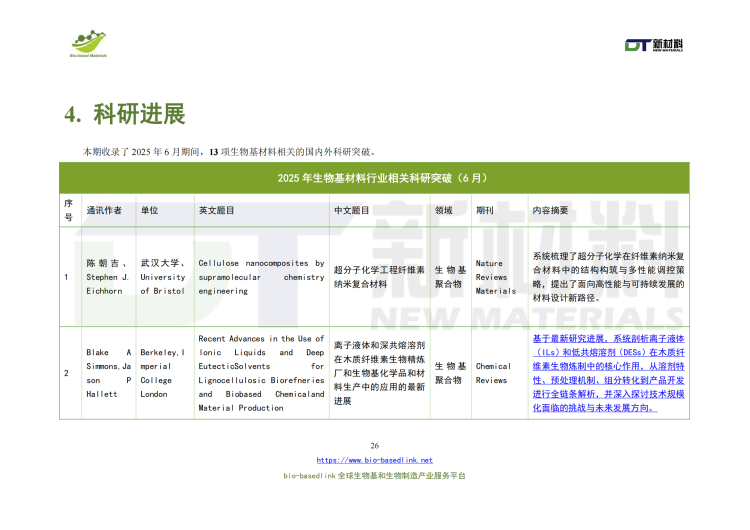This screenshot has height=530, width=750.
Task: Click the Nature Reviews Materials journal cell
Action: click(x=496, y=277)
